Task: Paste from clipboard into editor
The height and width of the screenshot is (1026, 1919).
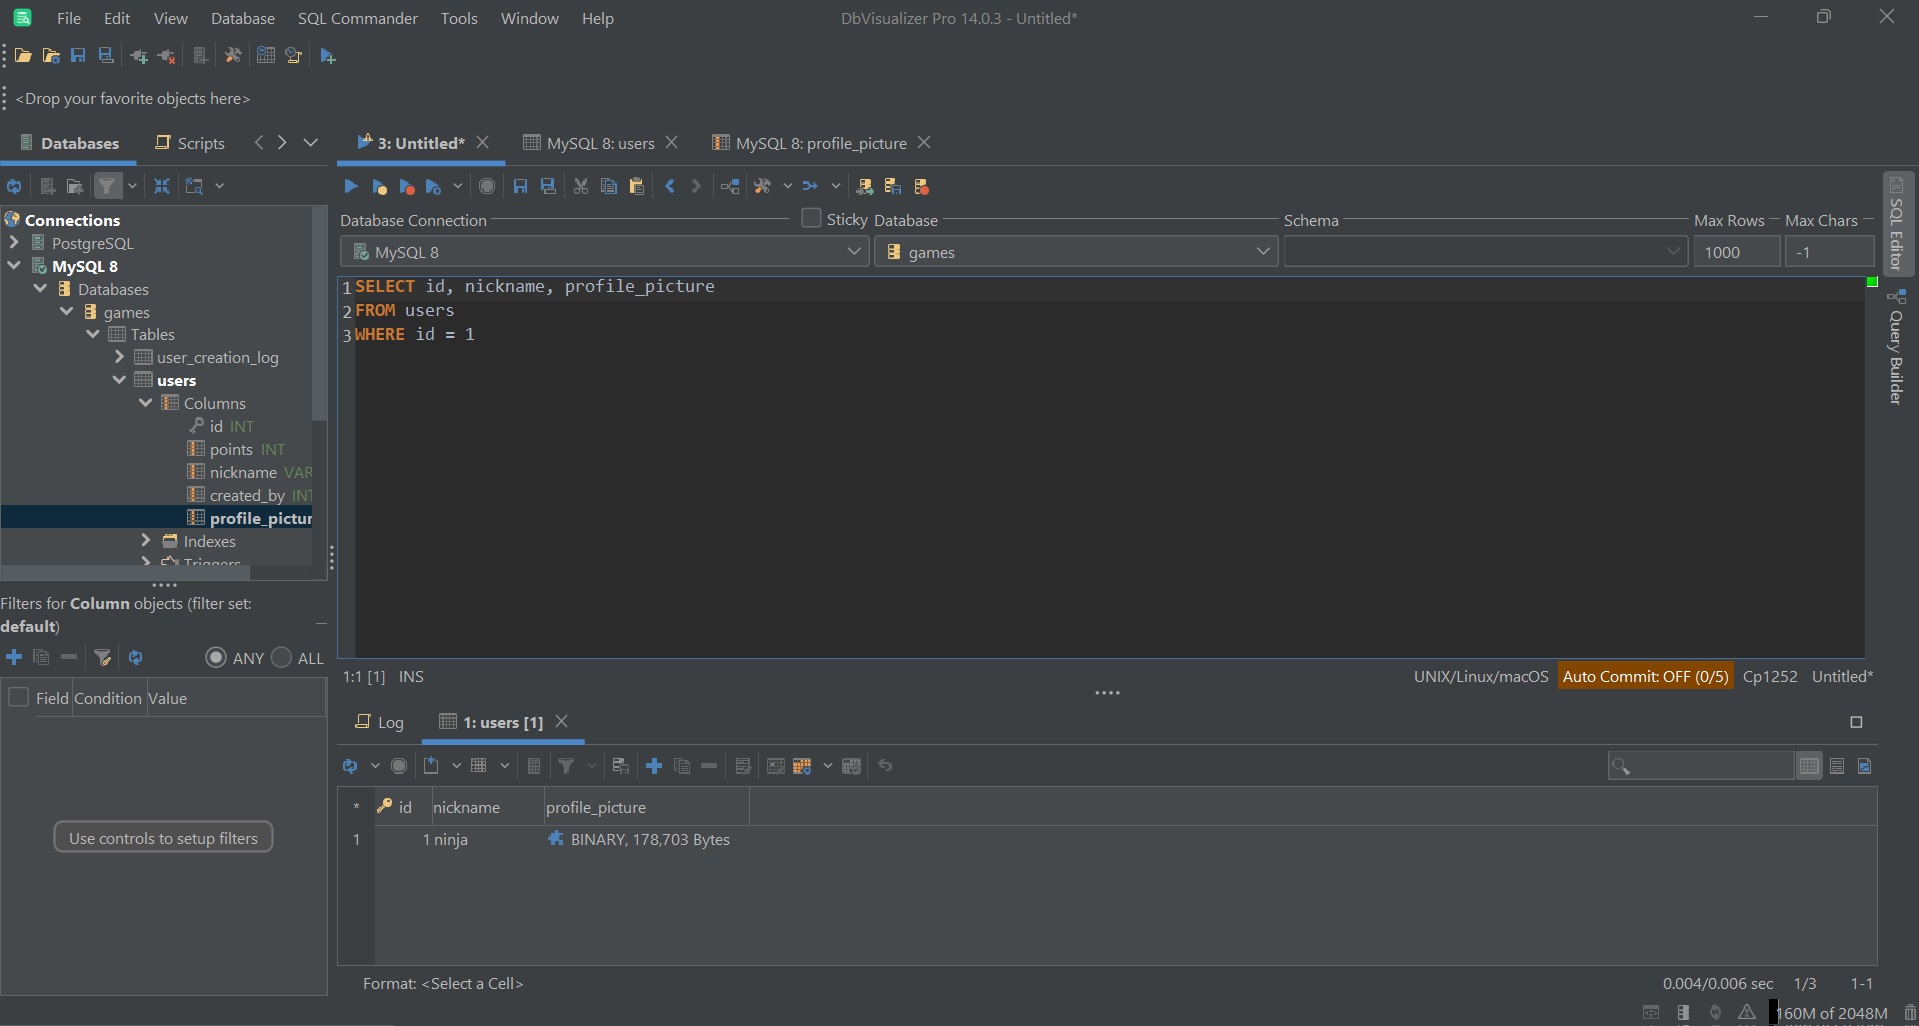Action: (x=636, y=186)
